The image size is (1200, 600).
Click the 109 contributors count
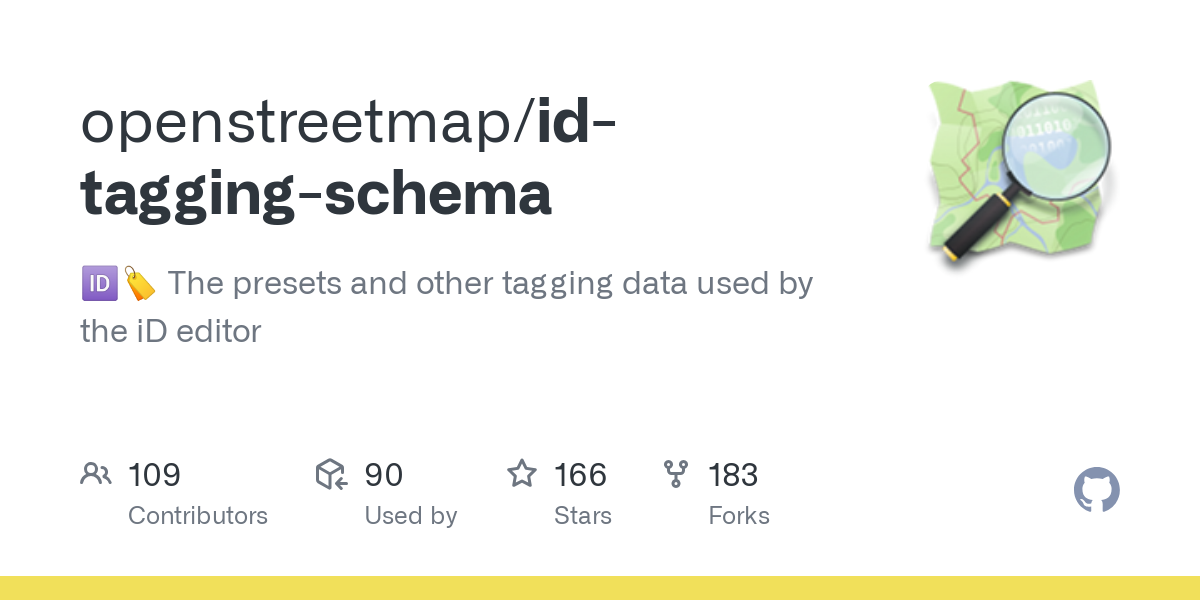tap(154, 474)
